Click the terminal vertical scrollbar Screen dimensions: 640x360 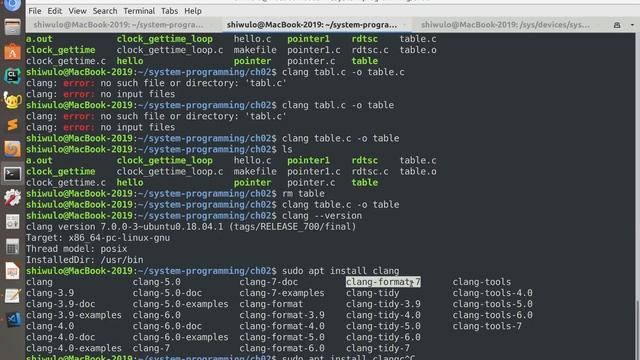(x=637, y=329)
